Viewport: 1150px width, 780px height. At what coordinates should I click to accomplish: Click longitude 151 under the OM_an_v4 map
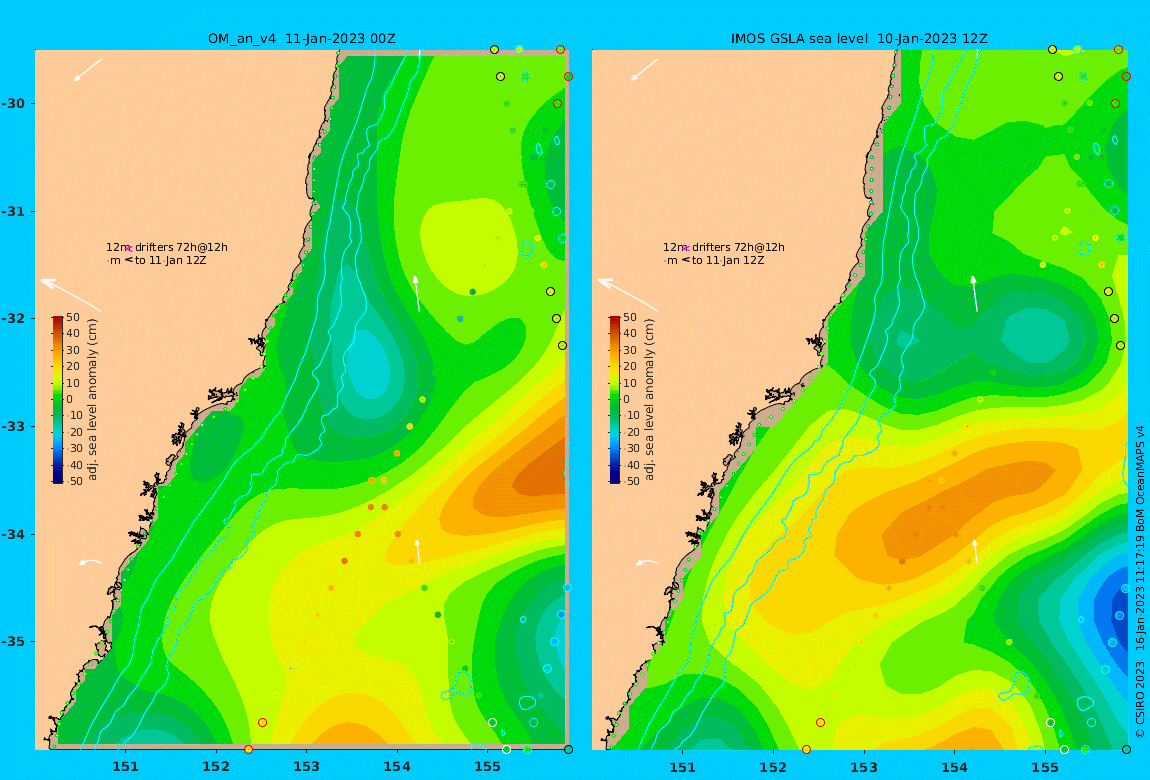125,767
